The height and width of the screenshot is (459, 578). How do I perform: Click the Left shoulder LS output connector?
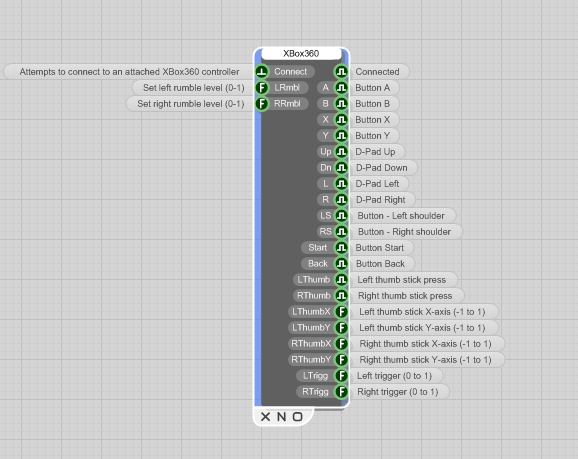(x=341, y=215)
